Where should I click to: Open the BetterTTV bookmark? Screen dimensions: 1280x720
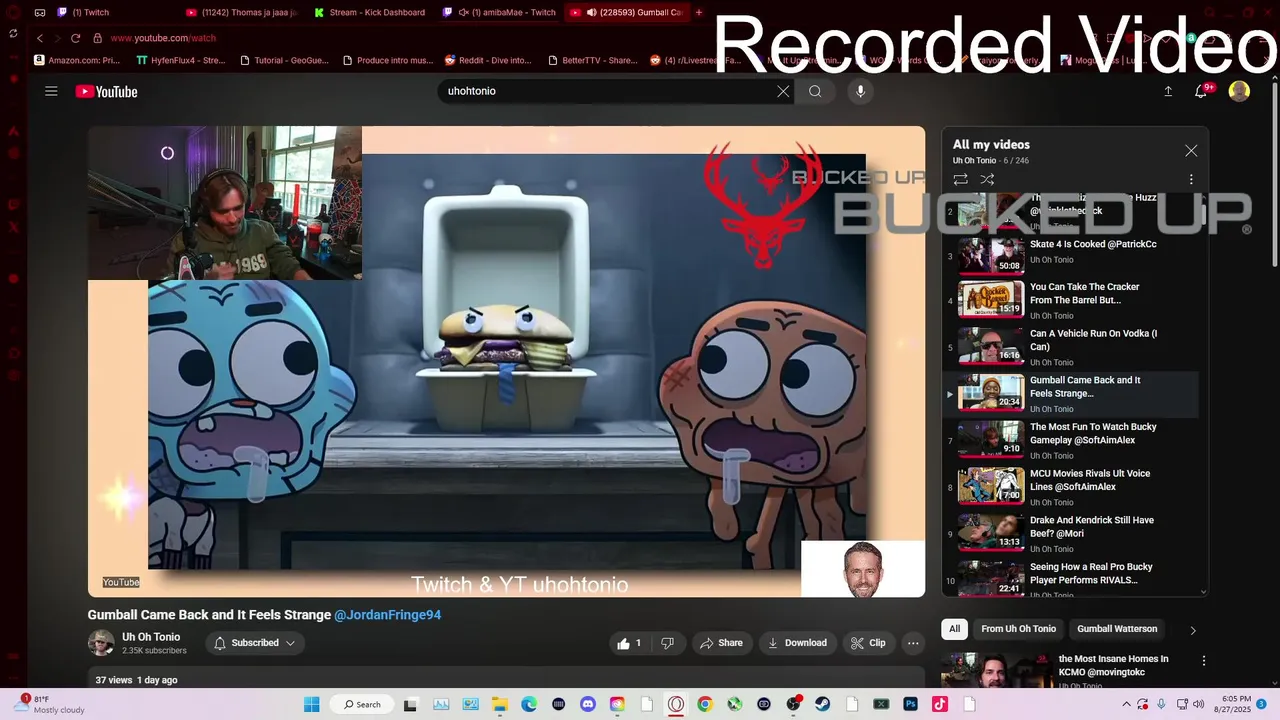tap(593, 60)
